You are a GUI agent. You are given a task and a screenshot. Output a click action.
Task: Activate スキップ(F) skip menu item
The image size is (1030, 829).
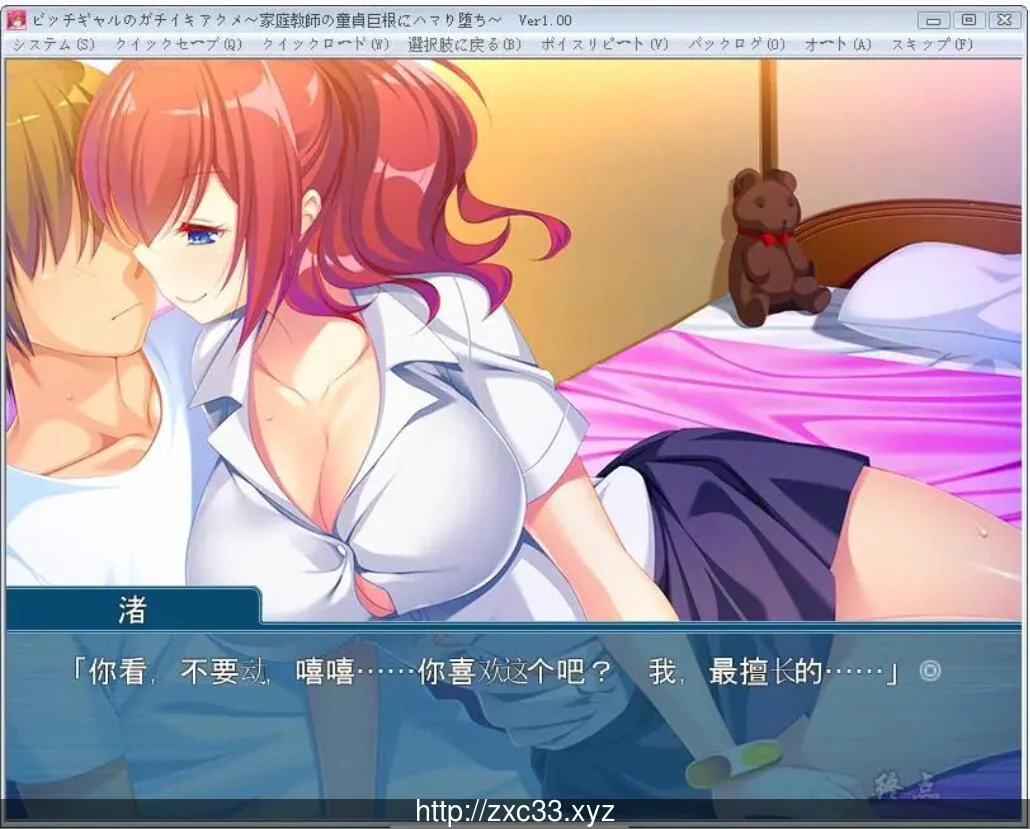[932, 45]
